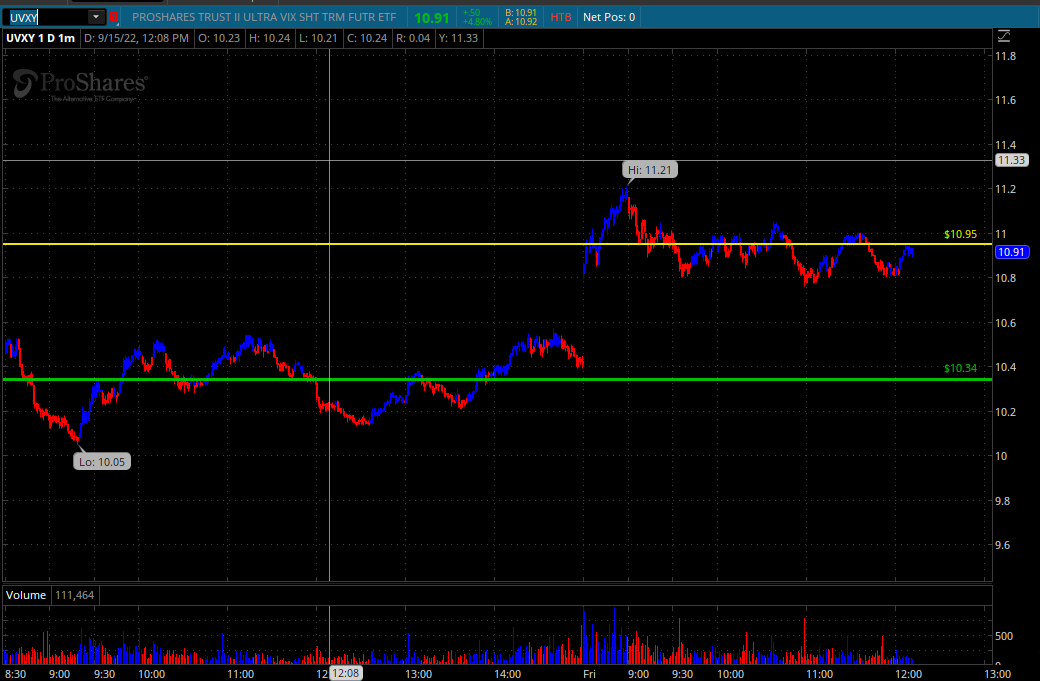
Task: Click the UVXY 1 D 1m chart label
Action: click(x=40, y=38)
